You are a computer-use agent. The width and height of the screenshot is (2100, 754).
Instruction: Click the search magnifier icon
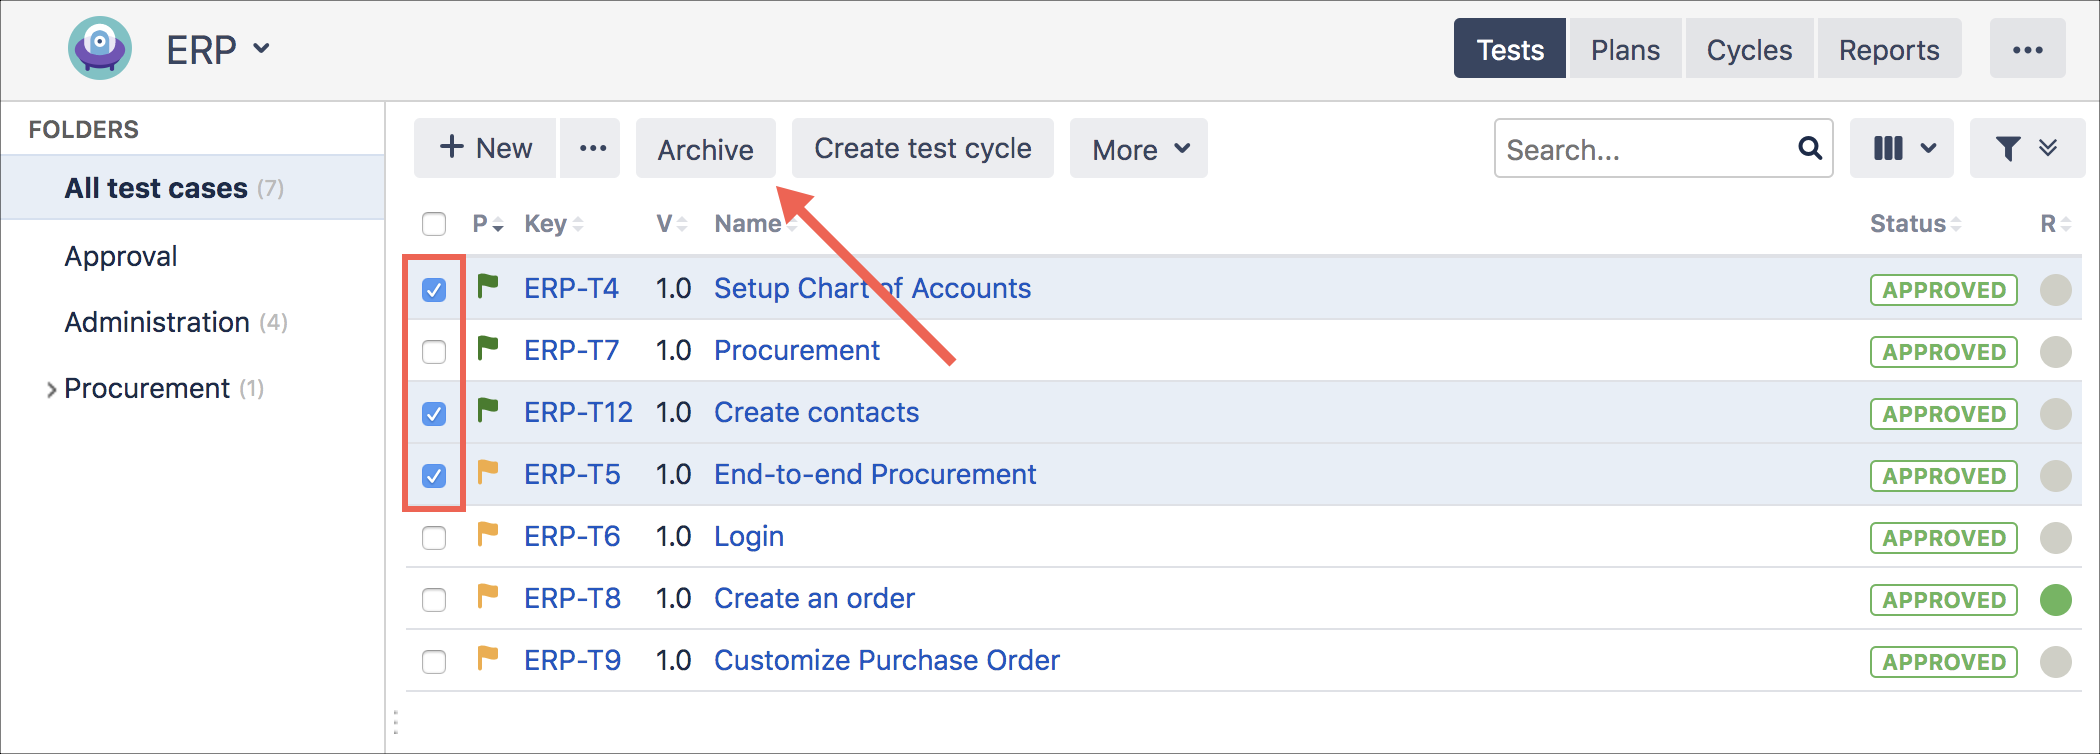tap(1809, 148)
